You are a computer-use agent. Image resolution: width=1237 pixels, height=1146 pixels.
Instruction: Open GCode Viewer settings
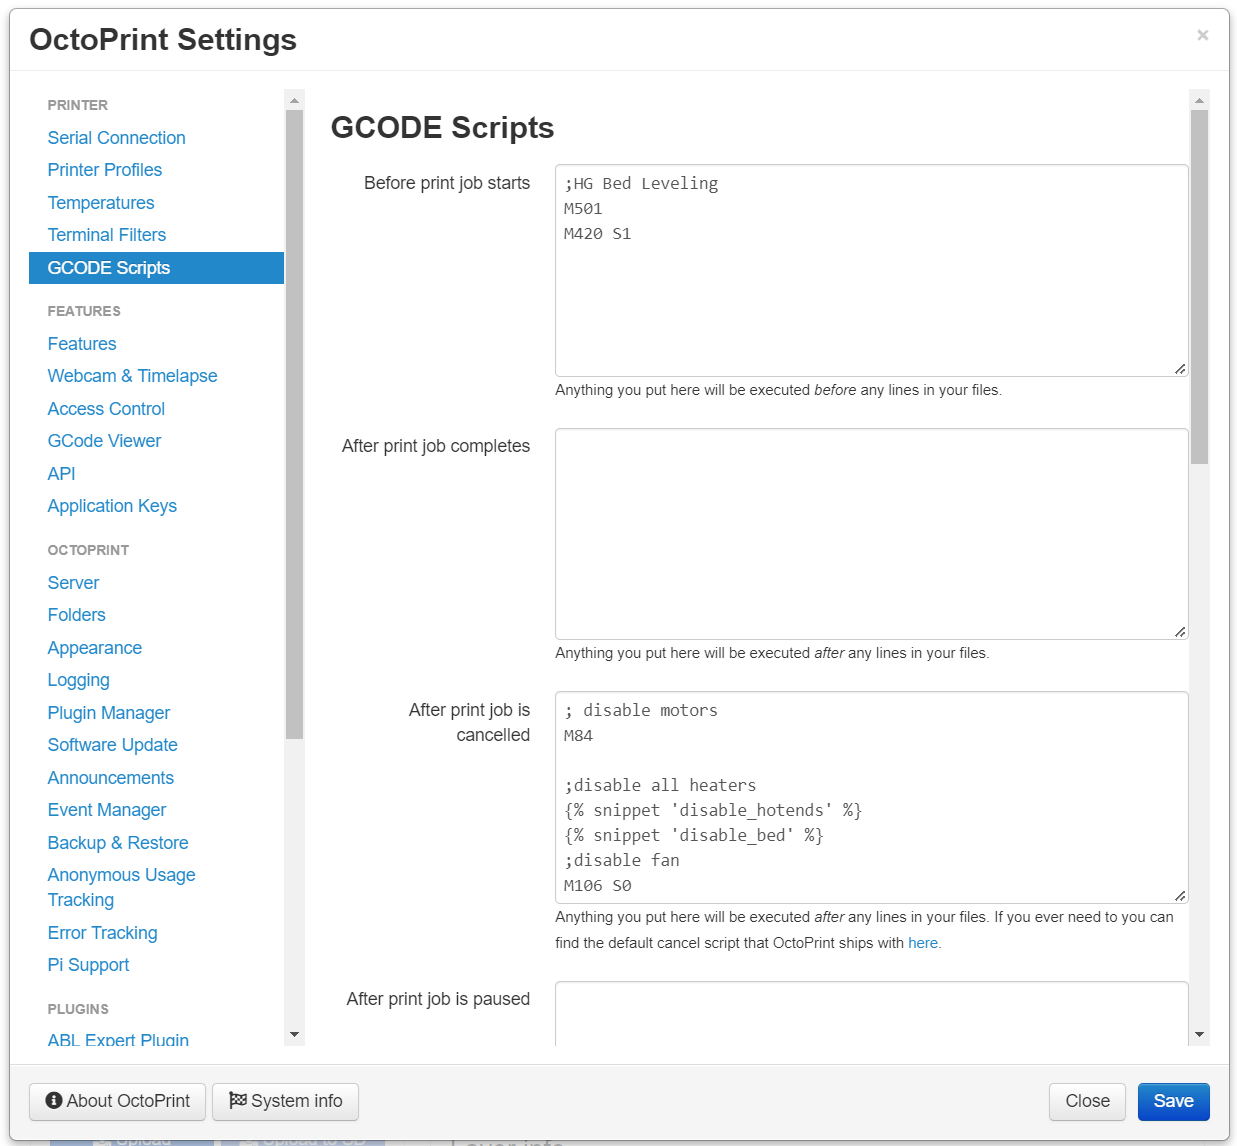pyautogui.click(x=104, y=441)
